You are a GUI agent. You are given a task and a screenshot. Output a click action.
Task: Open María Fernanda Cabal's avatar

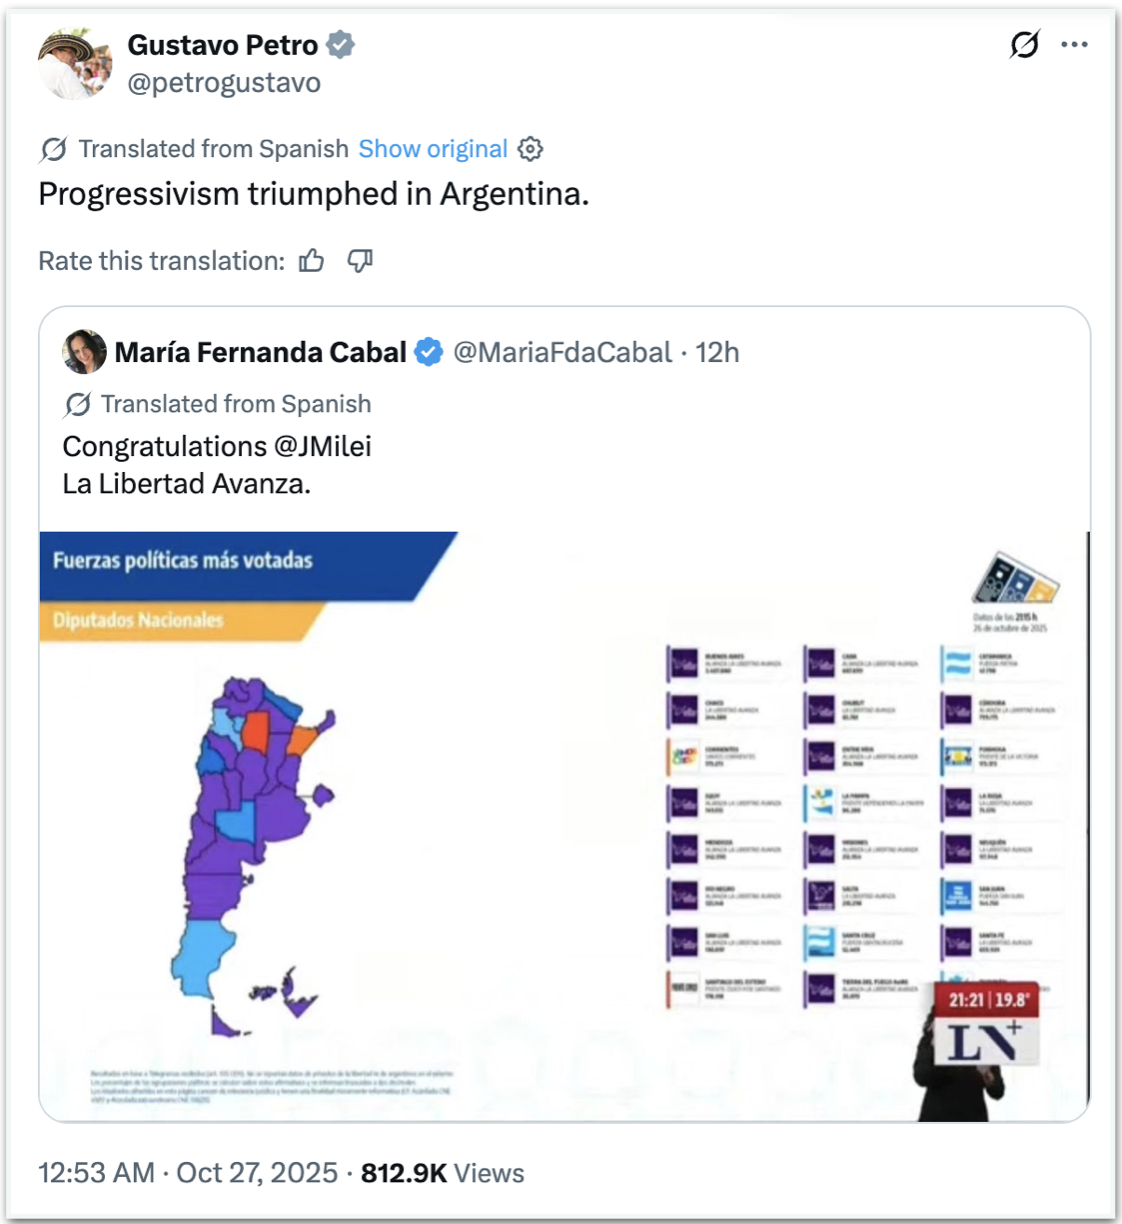tap(84, 352)
